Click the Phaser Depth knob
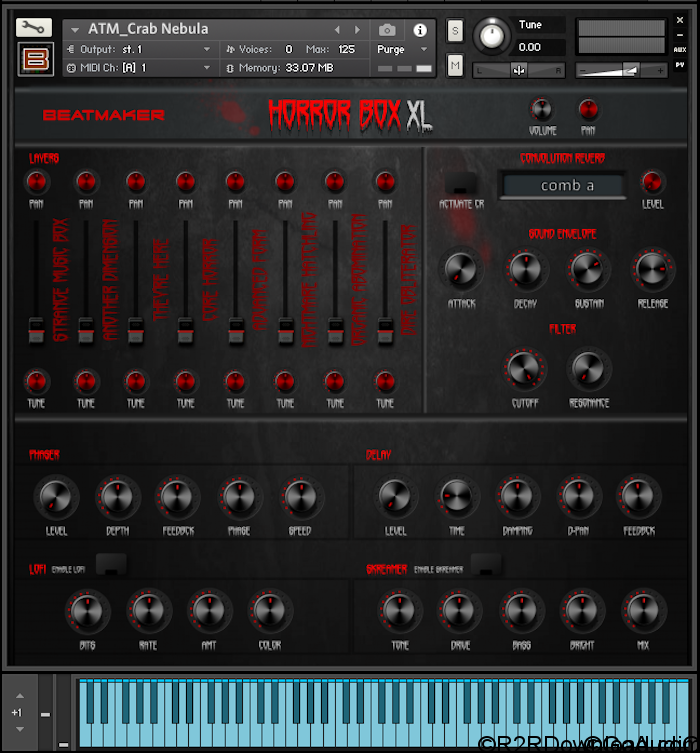This screenshot has height=753, width=700. tap(117, 497)
